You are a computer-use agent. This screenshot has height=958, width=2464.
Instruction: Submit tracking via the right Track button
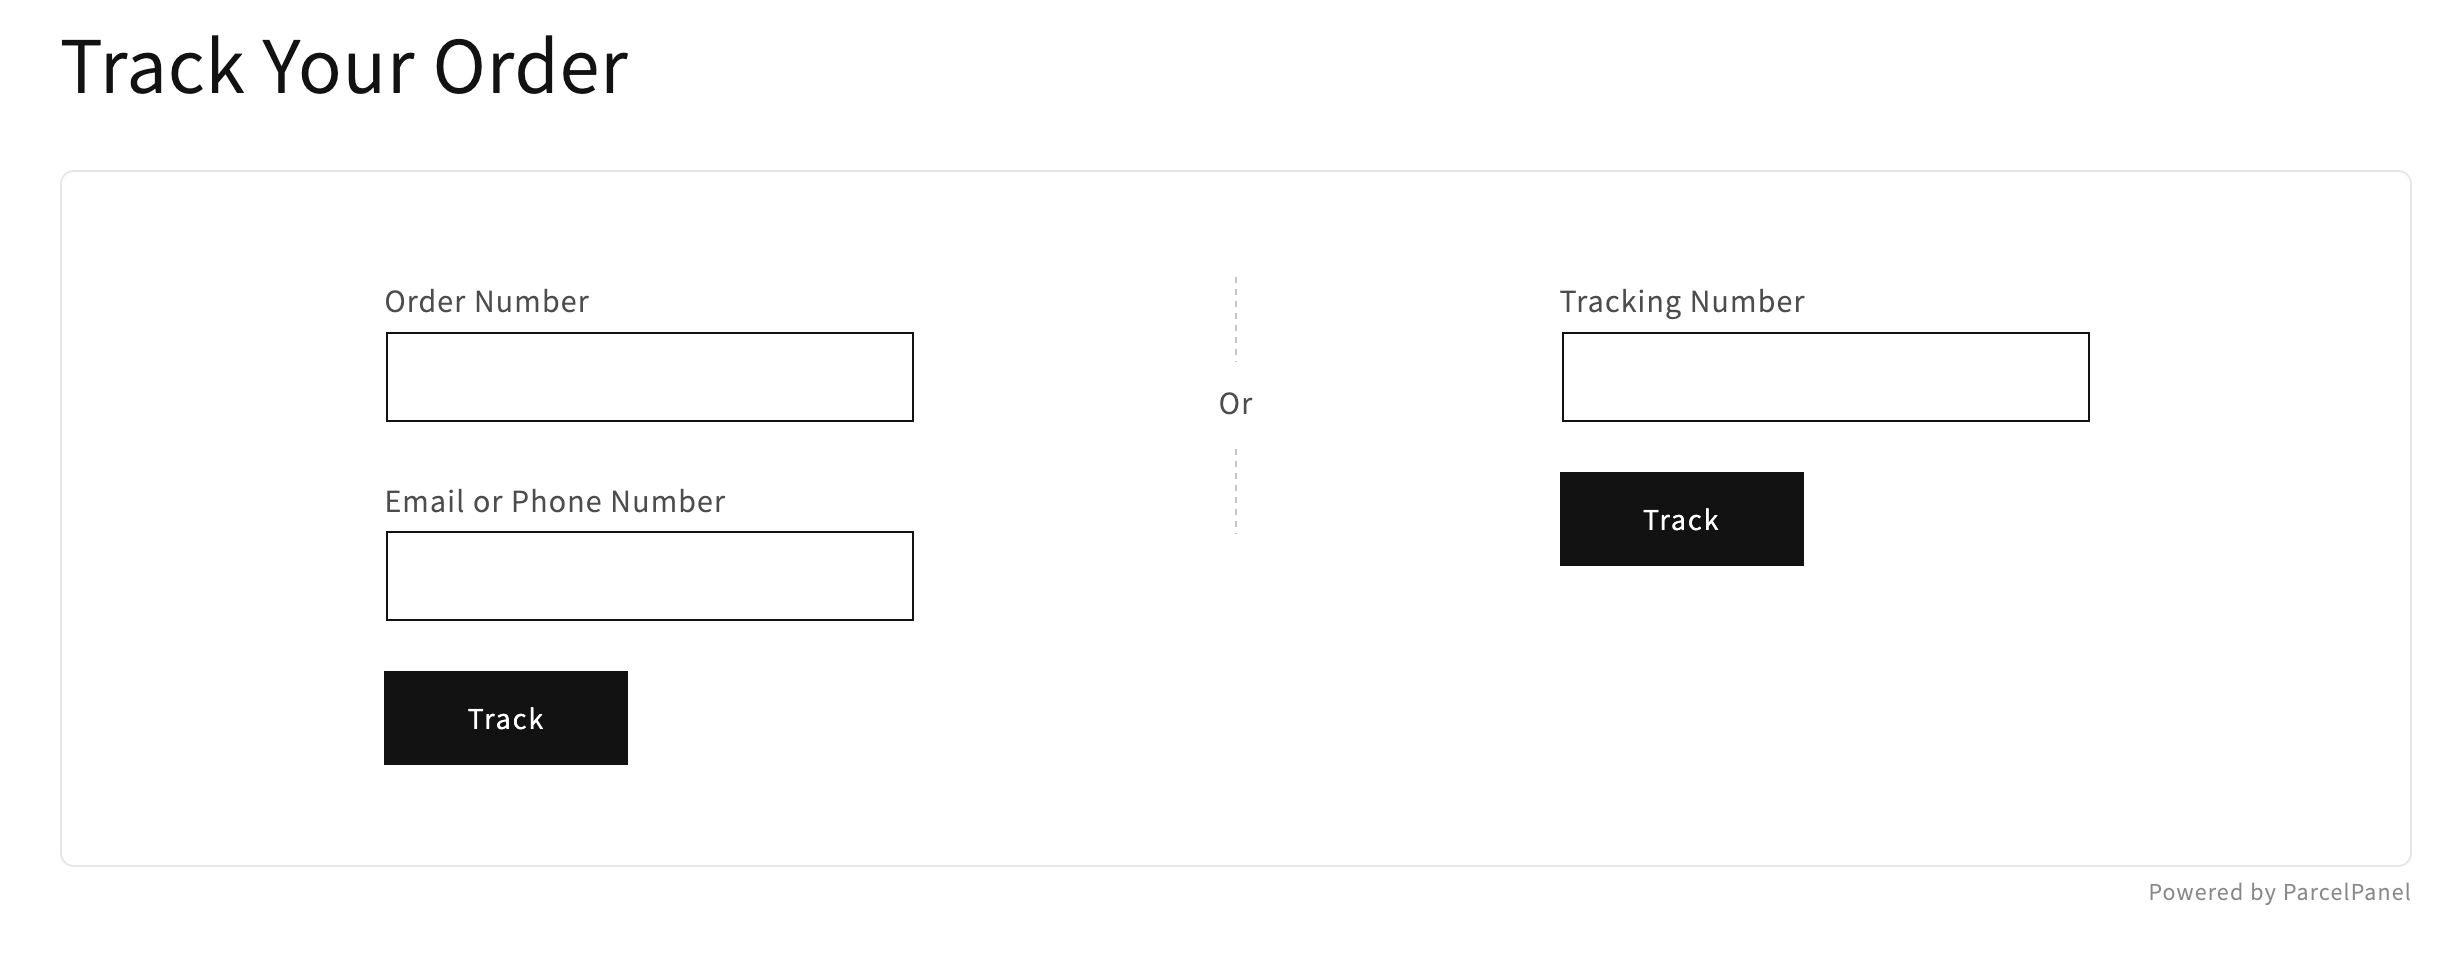pyautogui.click(x=1680, y=519)
